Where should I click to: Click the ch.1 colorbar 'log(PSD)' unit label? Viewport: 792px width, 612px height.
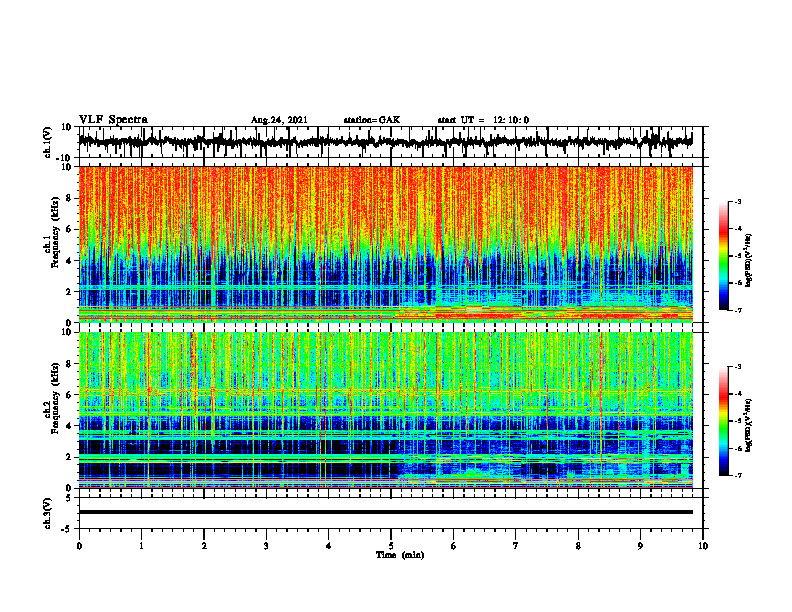click(x=750, y=260)
